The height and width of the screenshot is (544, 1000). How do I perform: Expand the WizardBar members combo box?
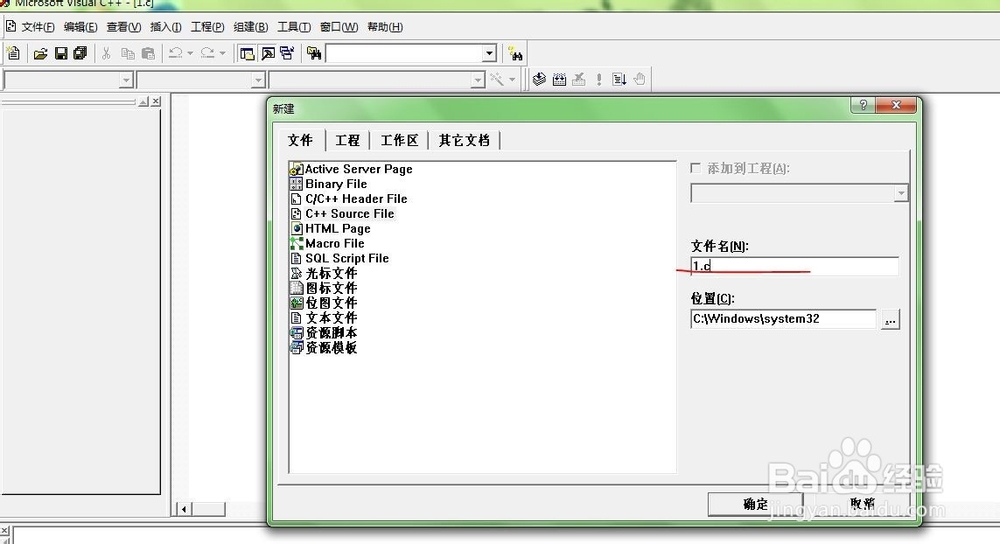478,80
